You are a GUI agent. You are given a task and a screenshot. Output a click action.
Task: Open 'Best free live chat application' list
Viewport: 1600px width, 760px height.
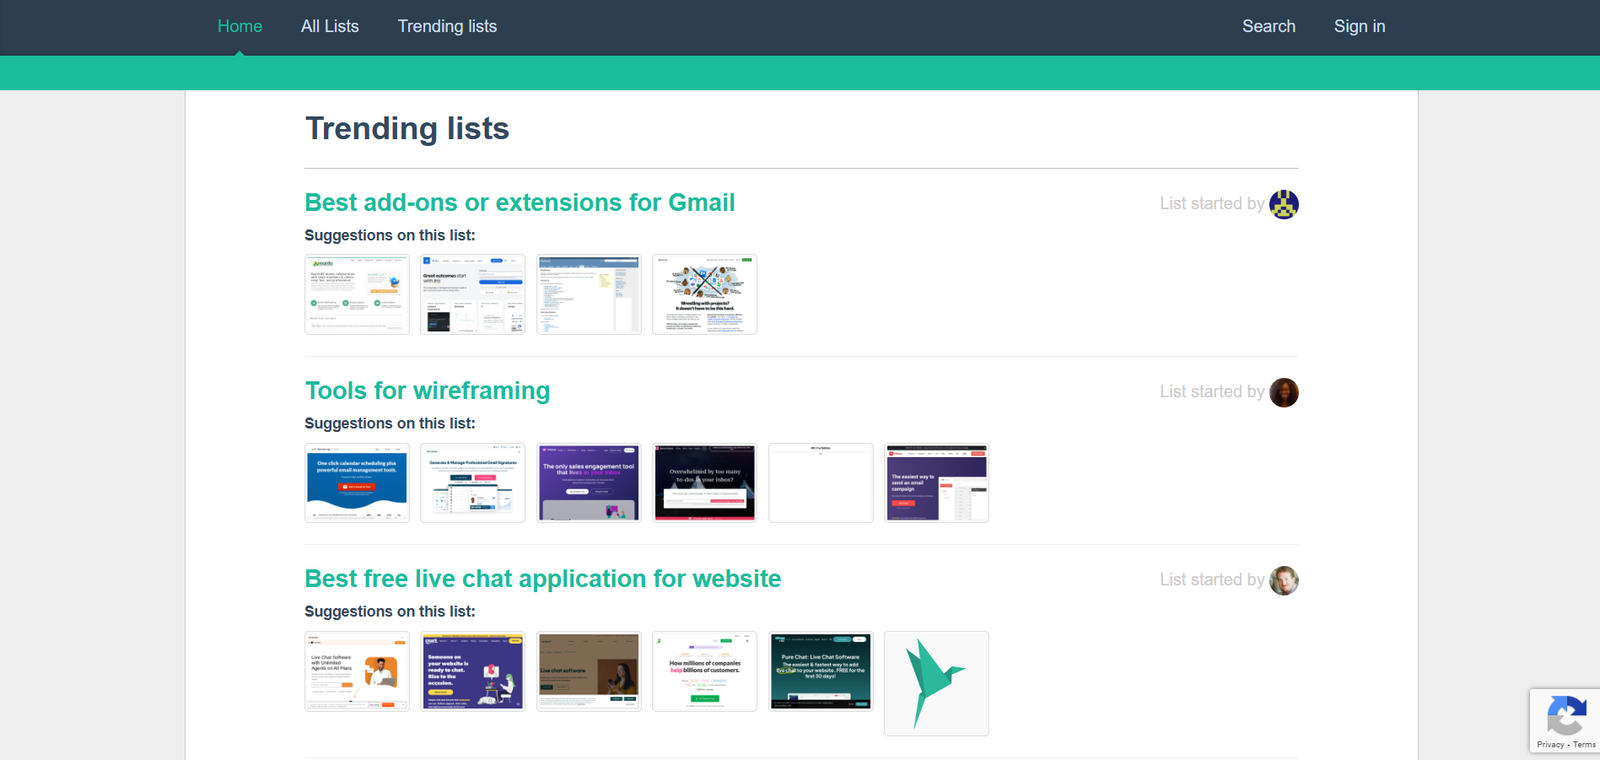click(x=542, y=579)
